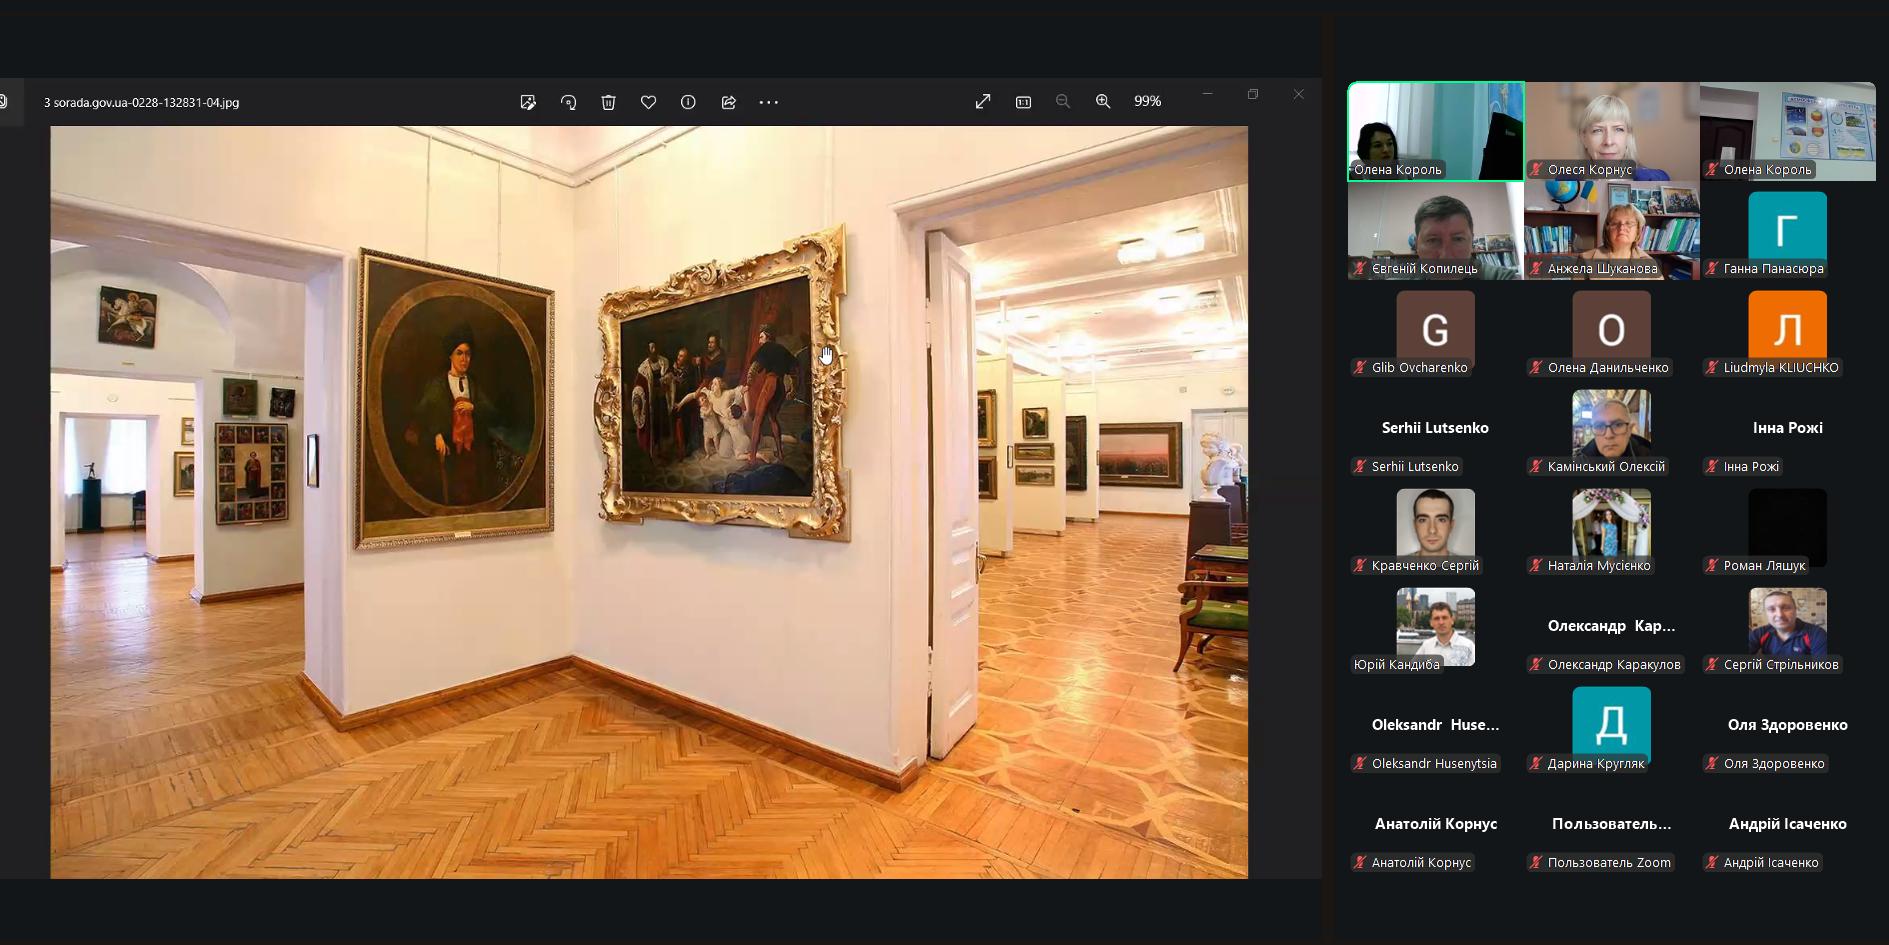Set actual size with the 1:1 icon

coord(1023,101)
